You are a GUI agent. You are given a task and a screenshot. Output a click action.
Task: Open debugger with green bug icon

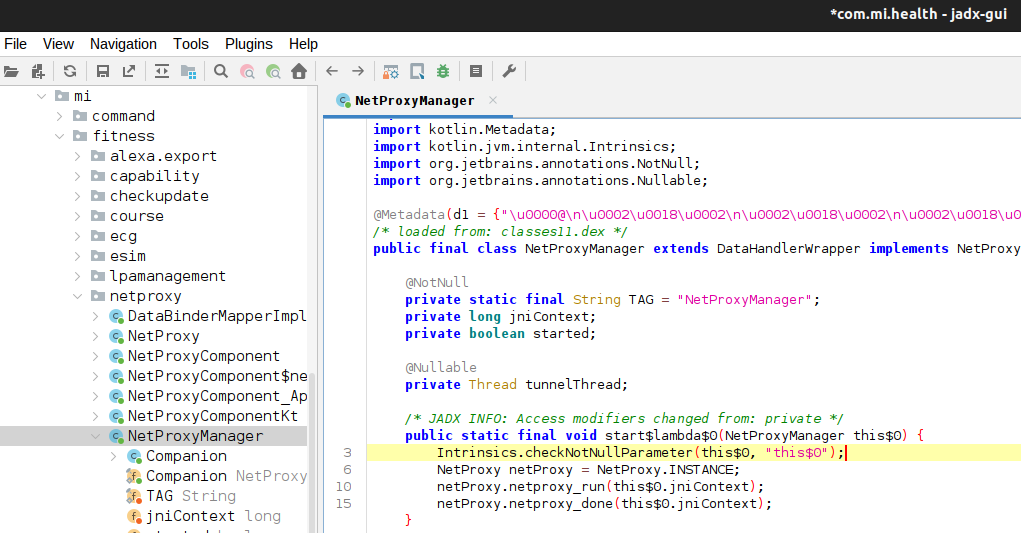tap(443, 72)
